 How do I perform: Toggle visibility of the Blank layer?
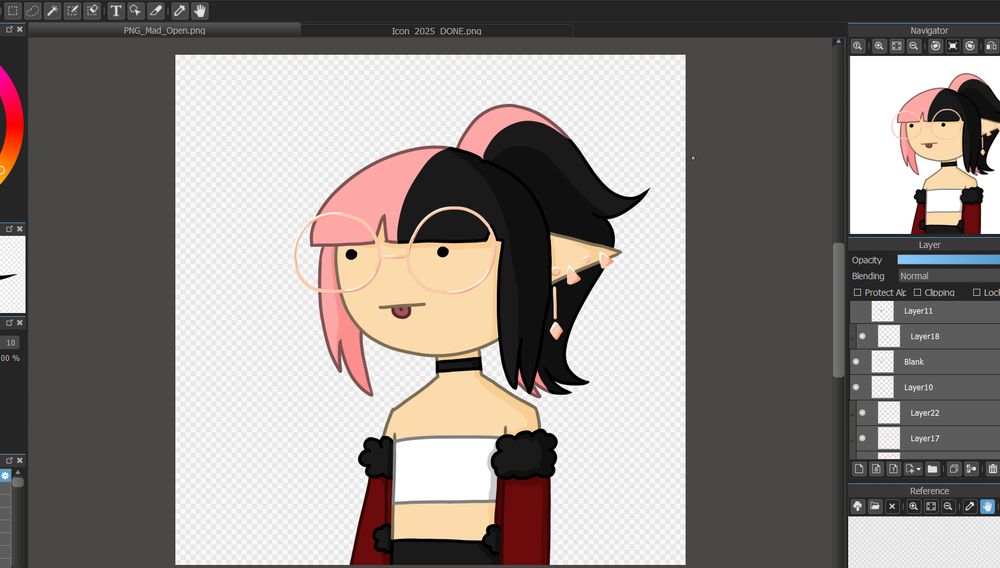pyautogui.click(x=856, y=361)
